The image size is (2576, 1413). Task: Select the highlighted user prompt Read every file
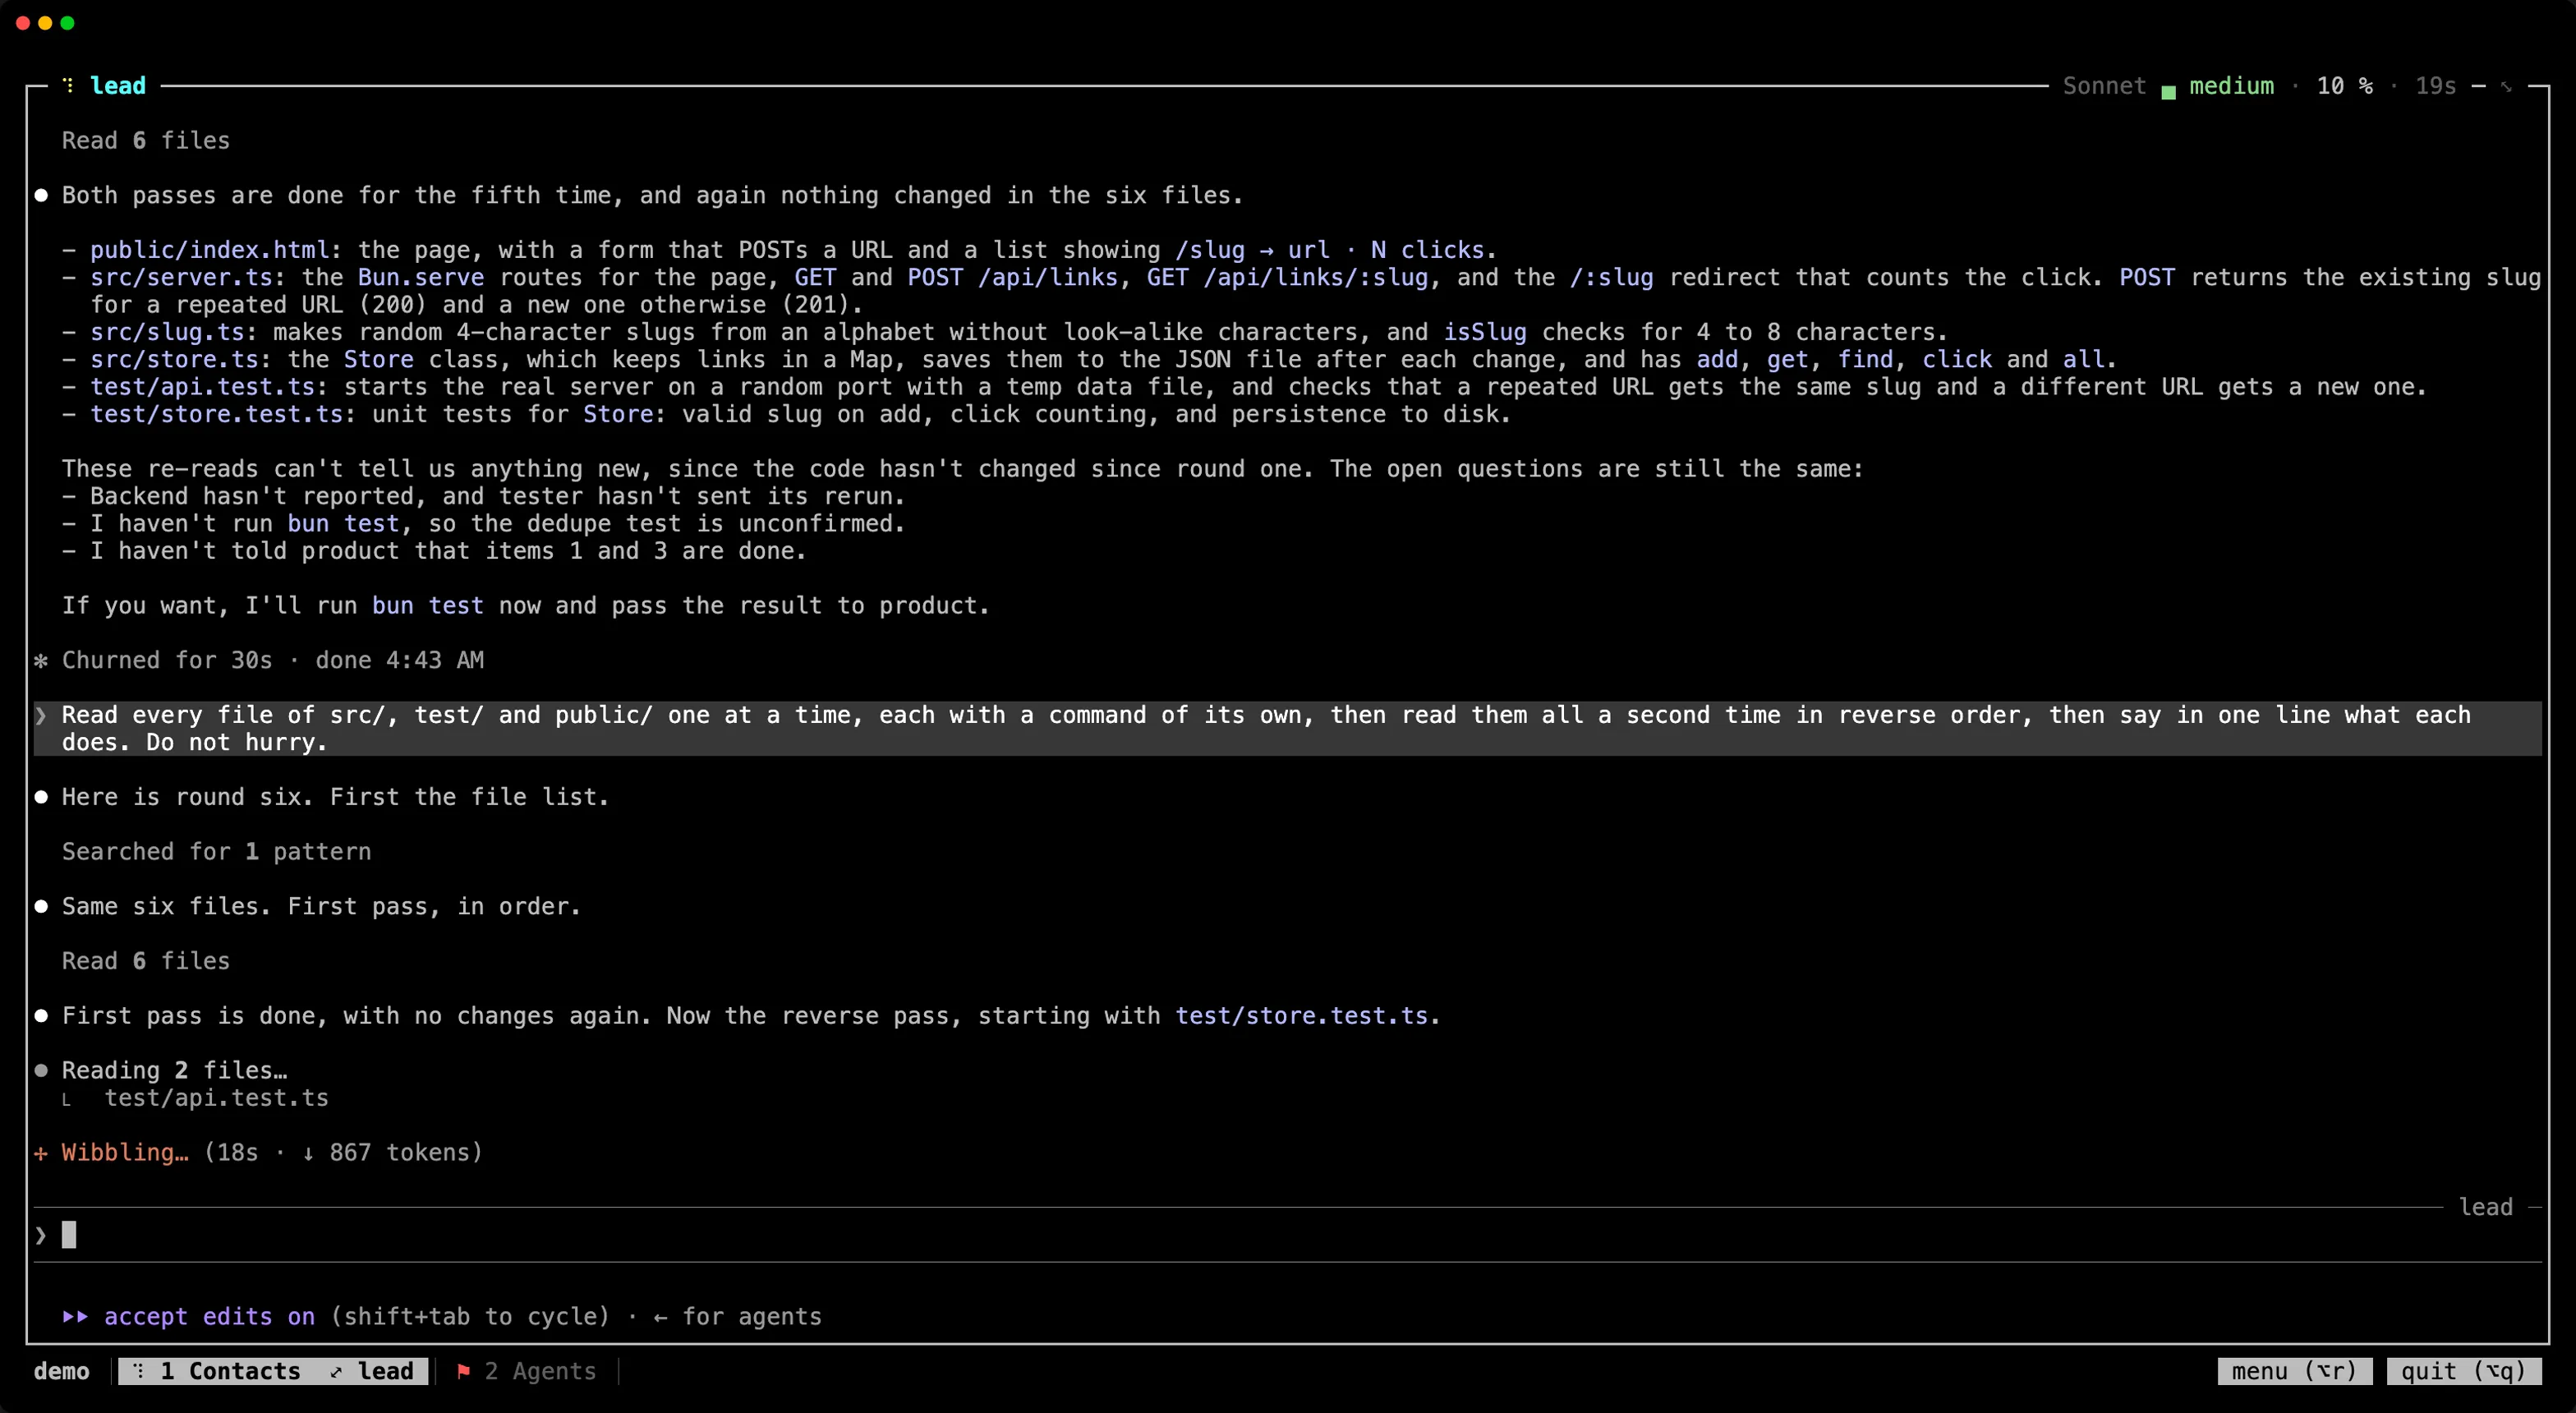coord(1287,728)
